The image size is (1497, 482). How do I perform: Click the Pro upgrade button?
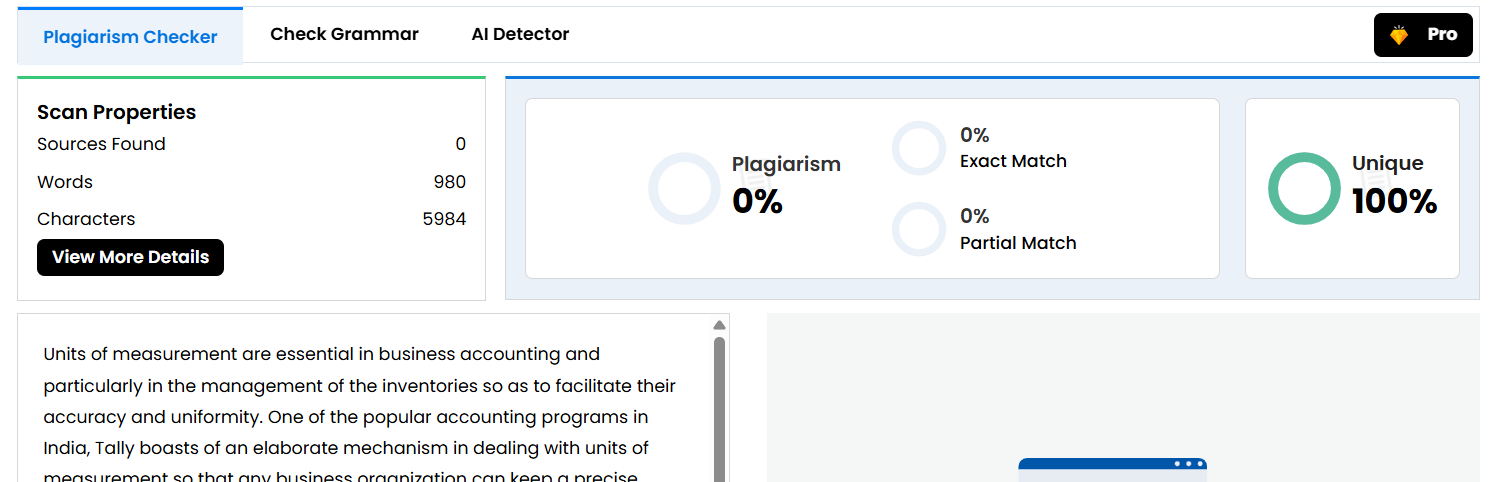click(x=1423, y=35)
